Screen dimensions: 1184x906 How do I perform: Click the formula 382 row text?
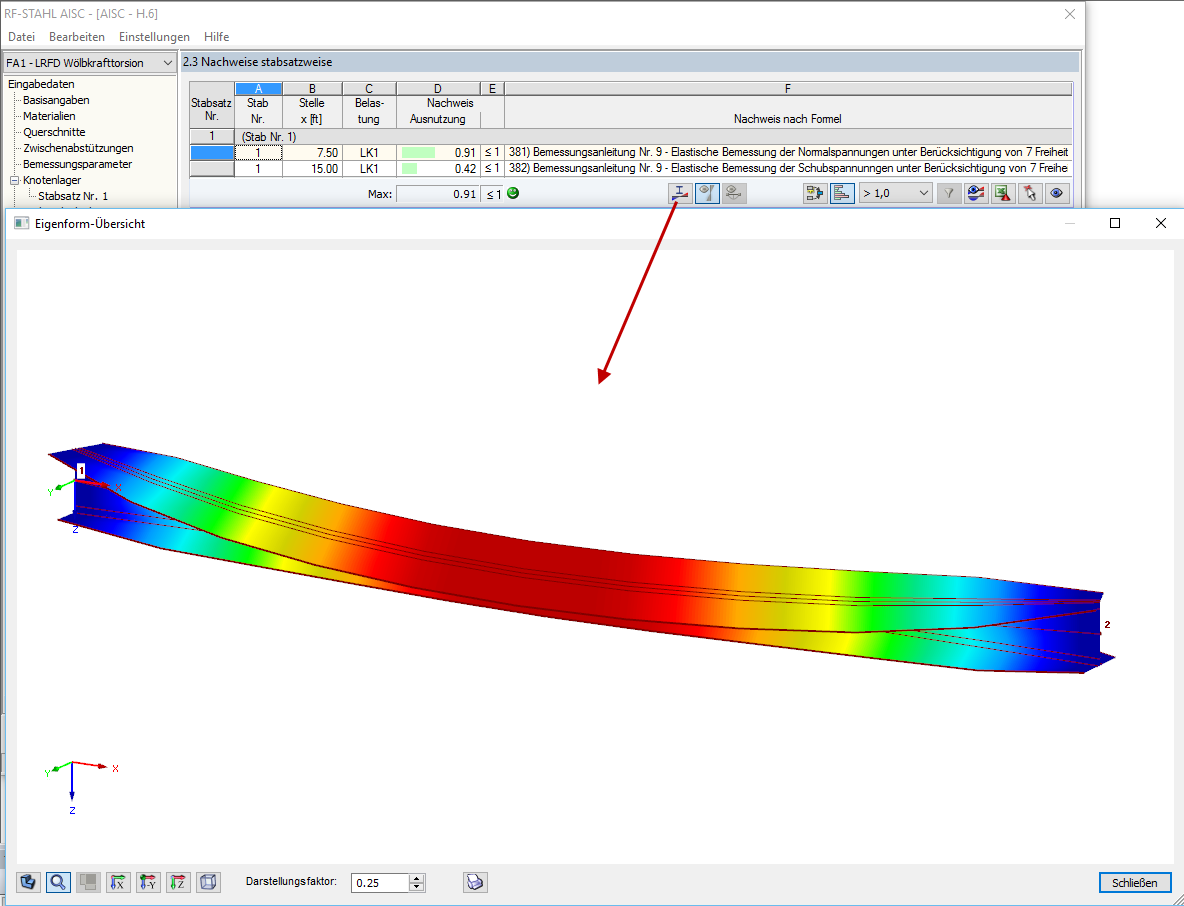pyautogui.click(x=788, y=168)
